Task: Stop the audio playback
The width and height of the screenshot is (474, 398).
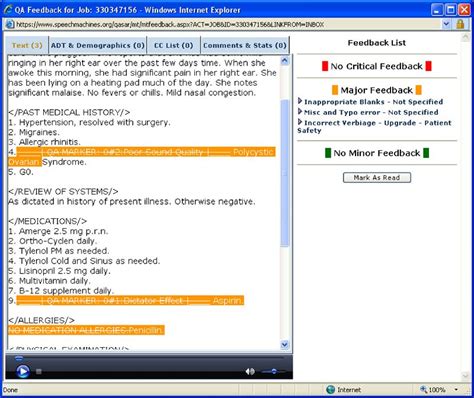Action: tap(39, 371)
